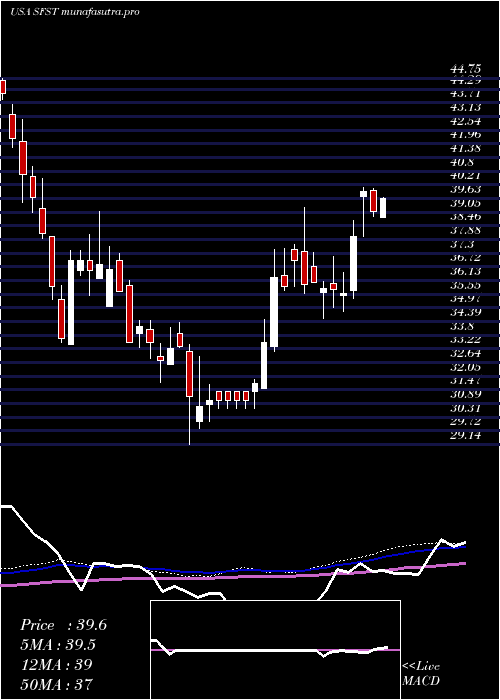
Task: Click the '5MA : 39.5' readout
Action: coord(59,645)
